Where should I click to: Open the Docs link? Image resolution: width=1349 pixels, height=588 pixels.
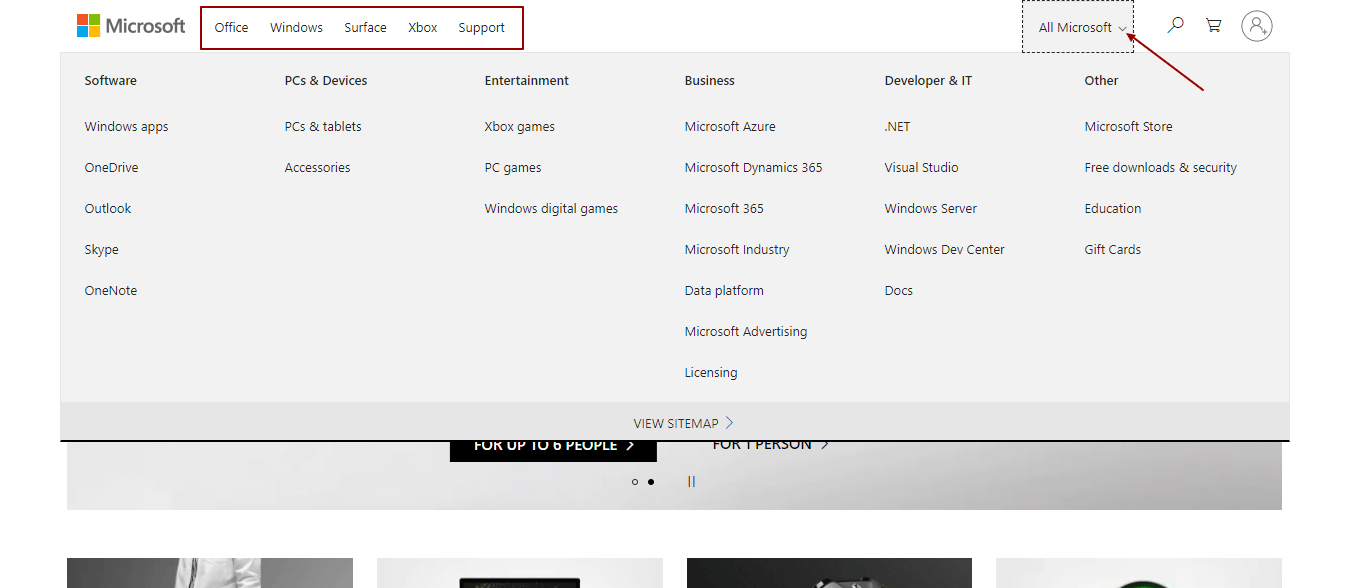(x=898, y=290)
